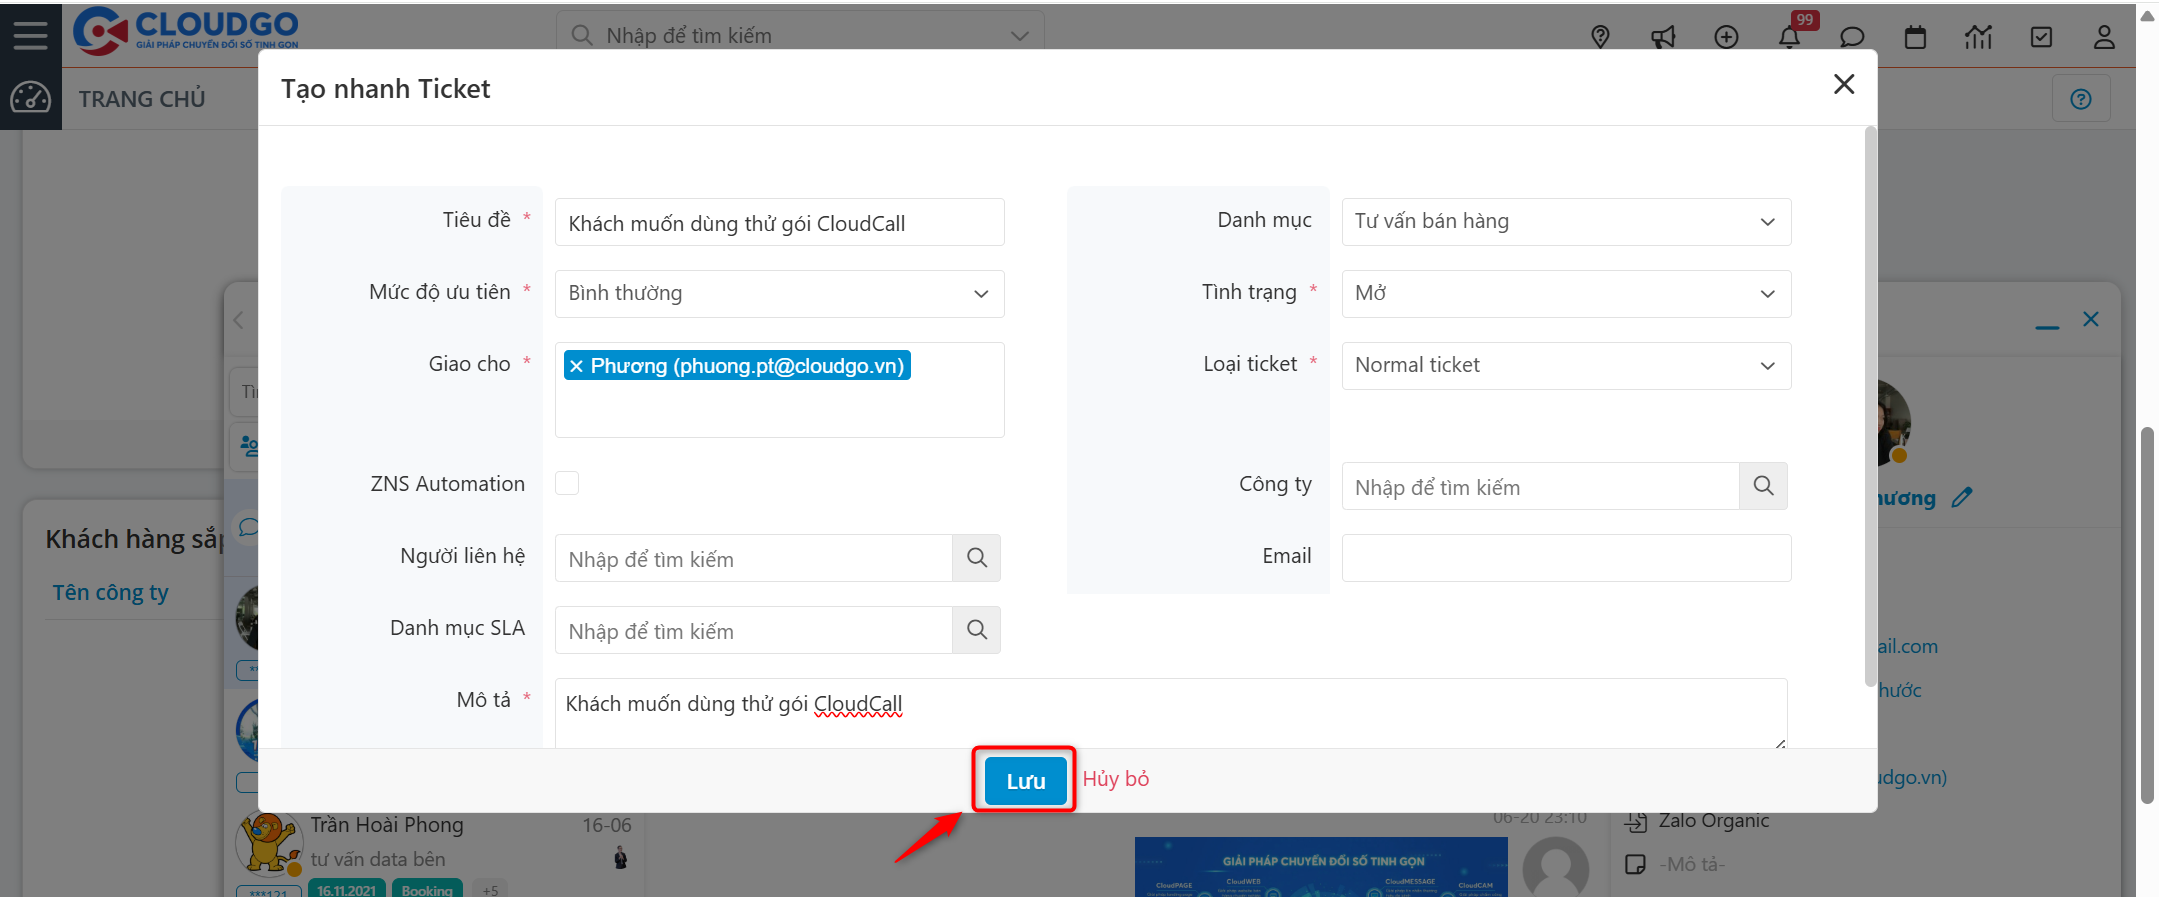Viewport: 2159px width, 897px height.
Task: Click the banner image in chat
Action: click(1321, 868)
